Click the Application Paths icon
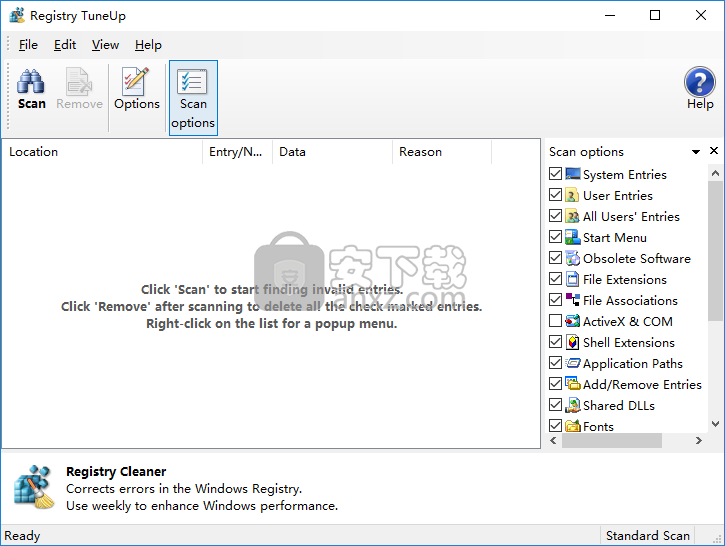Screen dimensions: 725x546 click(572, 363)
